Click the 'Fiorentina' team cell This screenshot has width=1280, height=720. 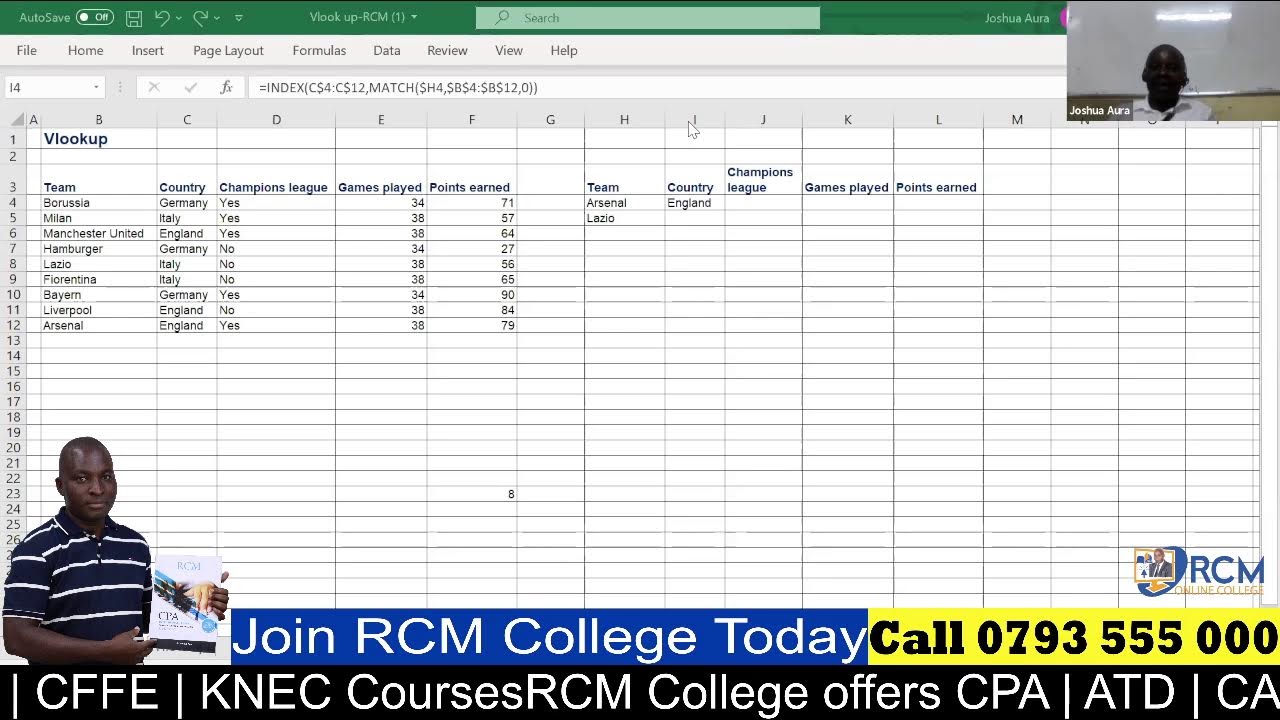98,280
